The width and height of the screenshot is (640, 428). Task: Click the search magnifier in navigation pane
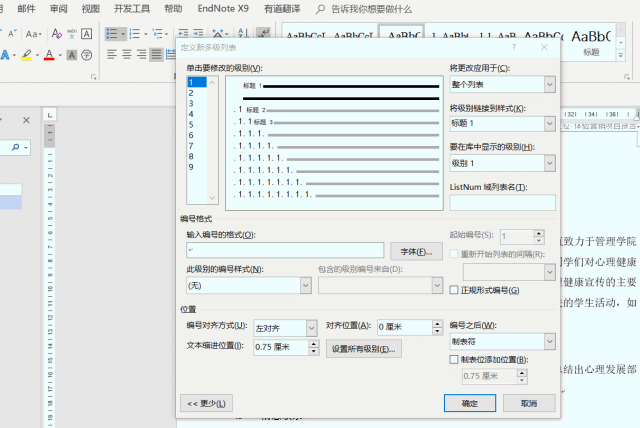(16, 147)
